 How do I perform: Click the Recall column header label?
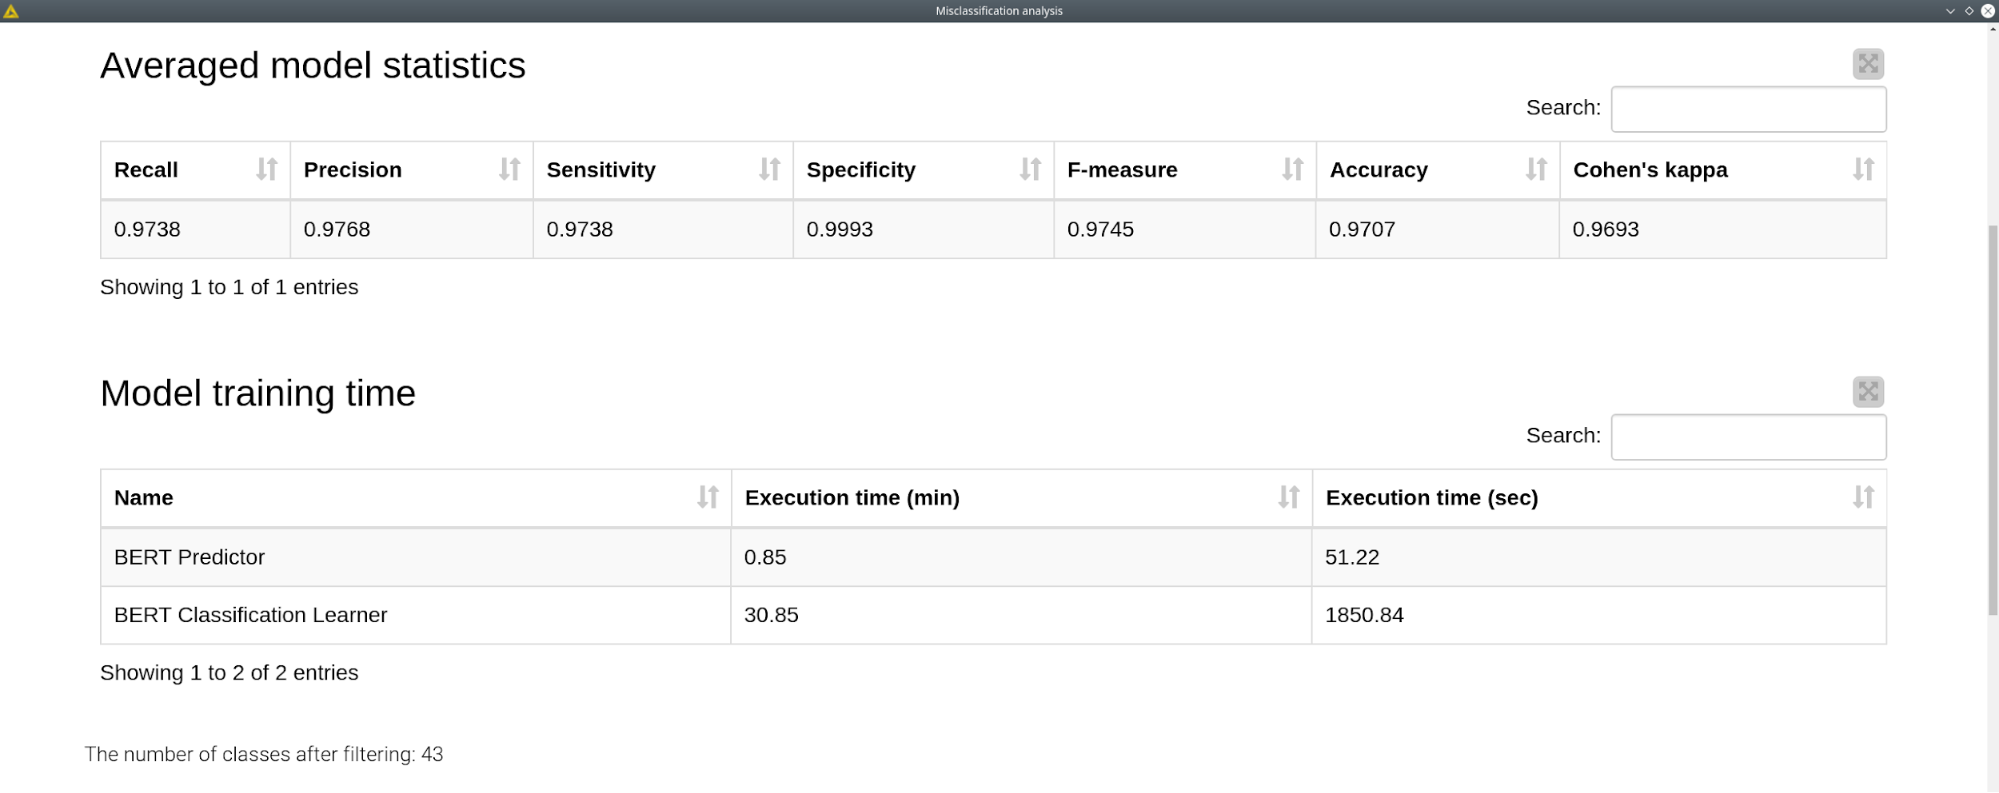(146, 170)
